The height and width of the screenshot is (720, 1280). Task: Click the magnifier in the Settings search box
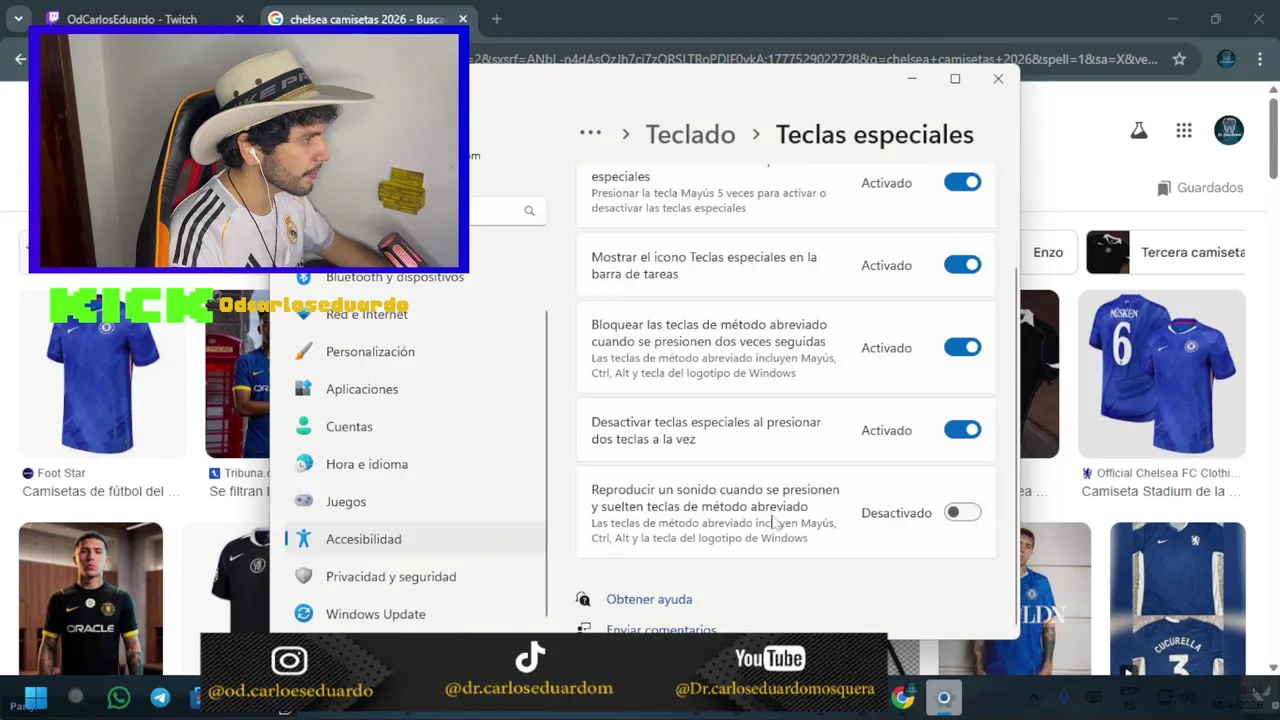click(x=529, y=210)
